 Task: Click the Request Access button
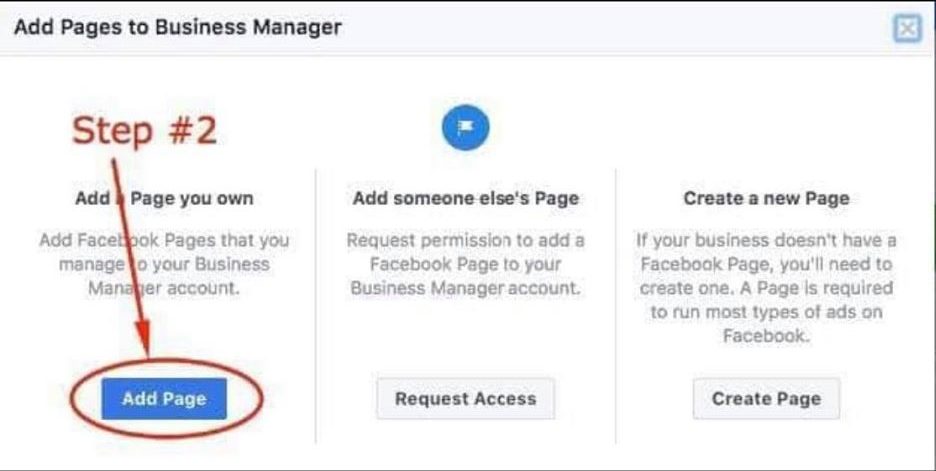point(466,399)
